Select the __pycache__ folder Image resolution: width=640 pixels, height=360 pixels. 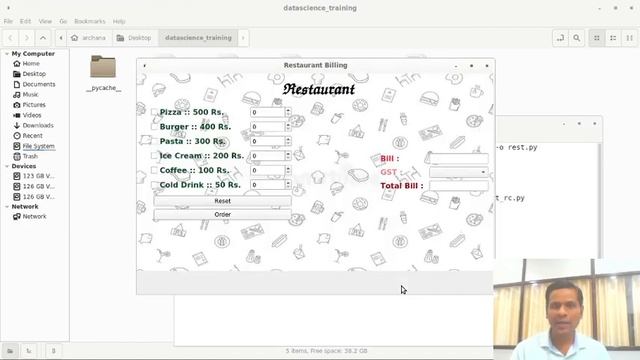coord(103,73)
